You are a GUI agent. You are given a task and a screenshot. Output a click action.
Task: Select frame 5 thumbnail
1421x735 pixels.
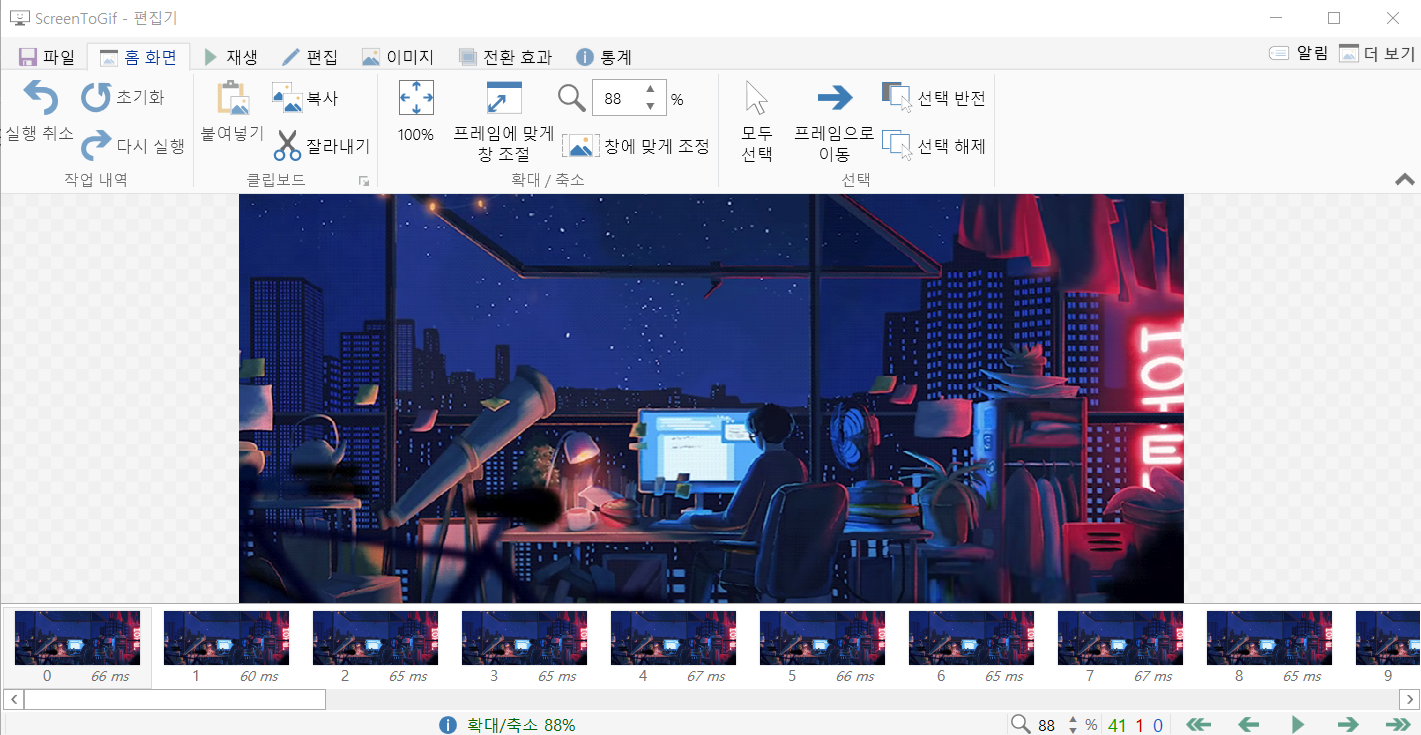point(822,638)
